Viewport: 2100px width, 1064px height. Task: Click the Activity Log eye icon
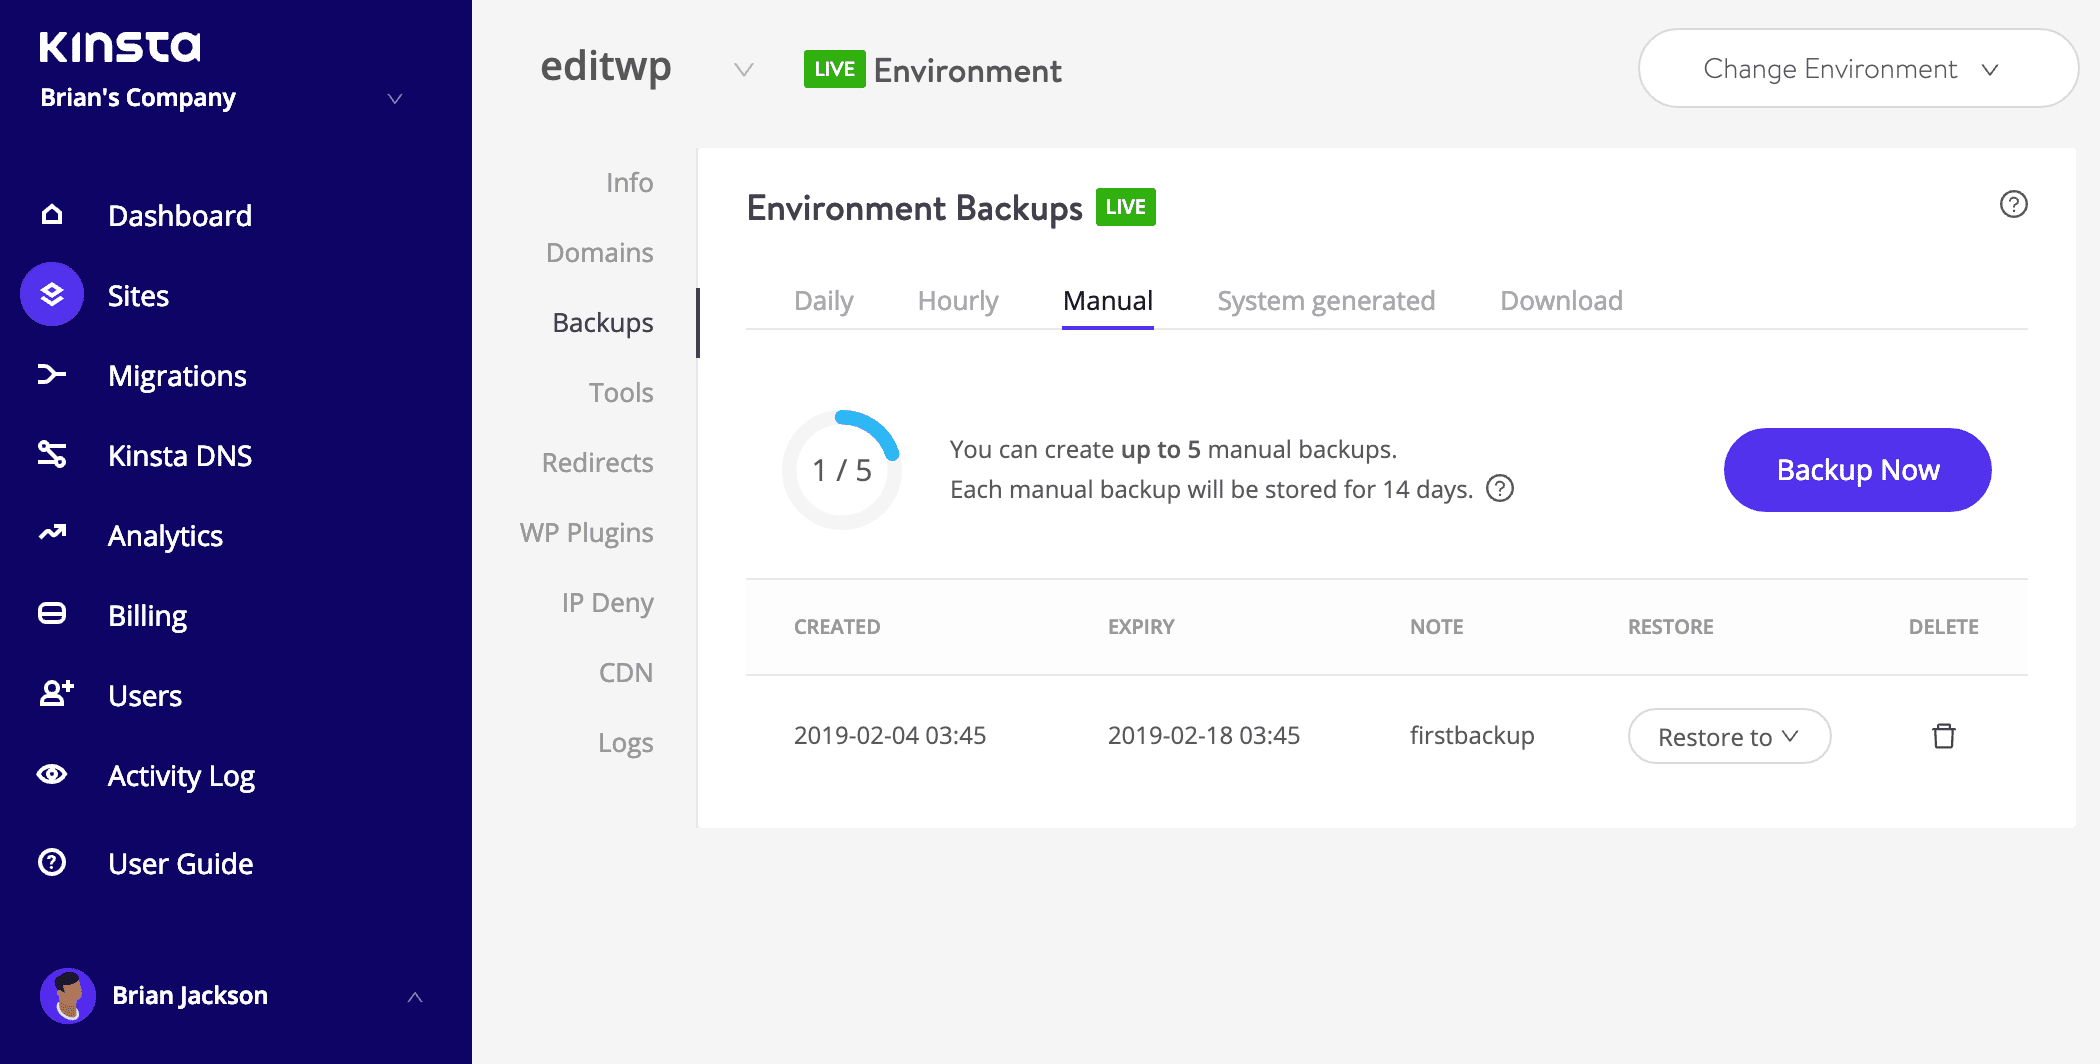[x=52, y=774]
